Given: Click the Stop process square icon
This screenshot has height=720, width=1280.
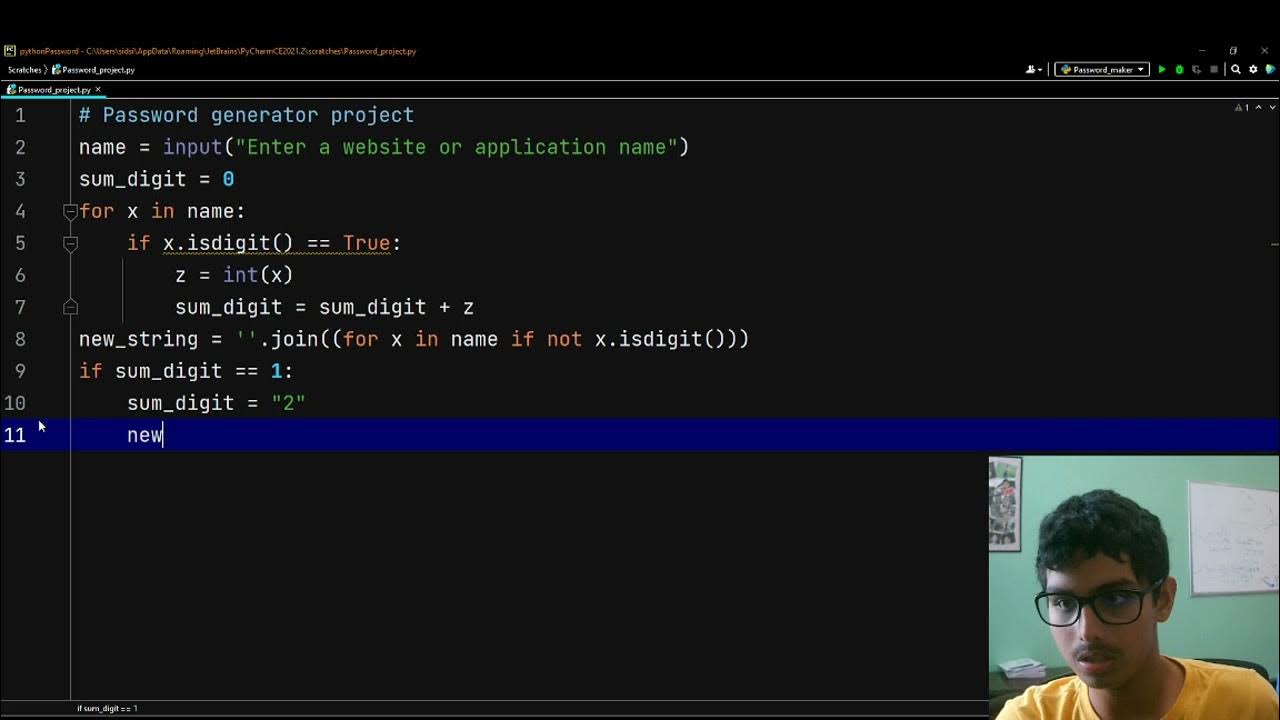Looking at the screenshot, I should [1214, 70].
